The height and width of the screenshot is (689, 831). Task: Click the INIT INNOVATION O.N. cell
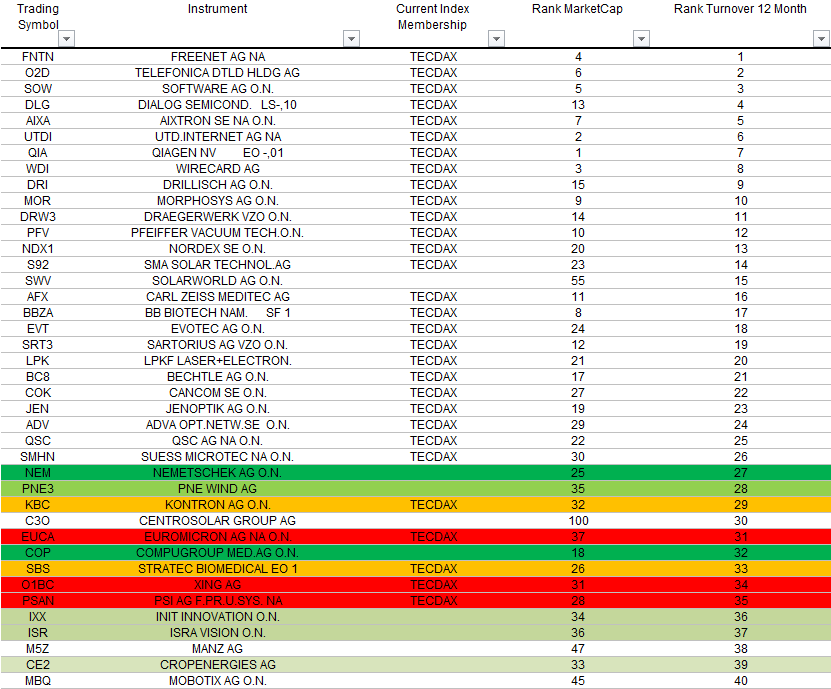pos(217,616)
